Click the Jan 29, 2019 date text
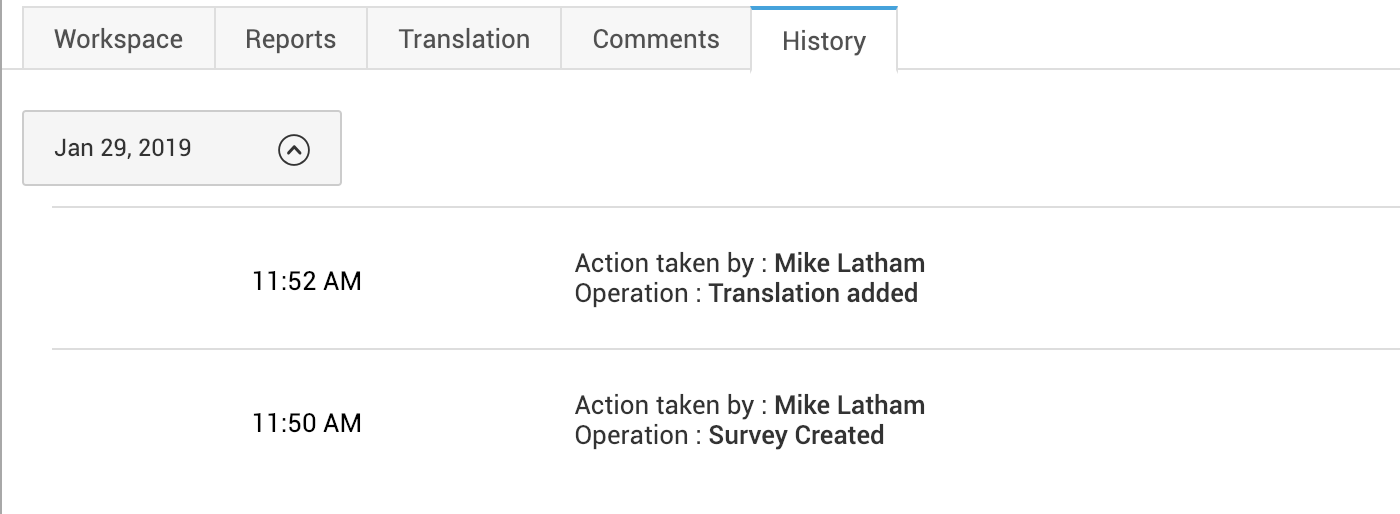 point(123,148)
